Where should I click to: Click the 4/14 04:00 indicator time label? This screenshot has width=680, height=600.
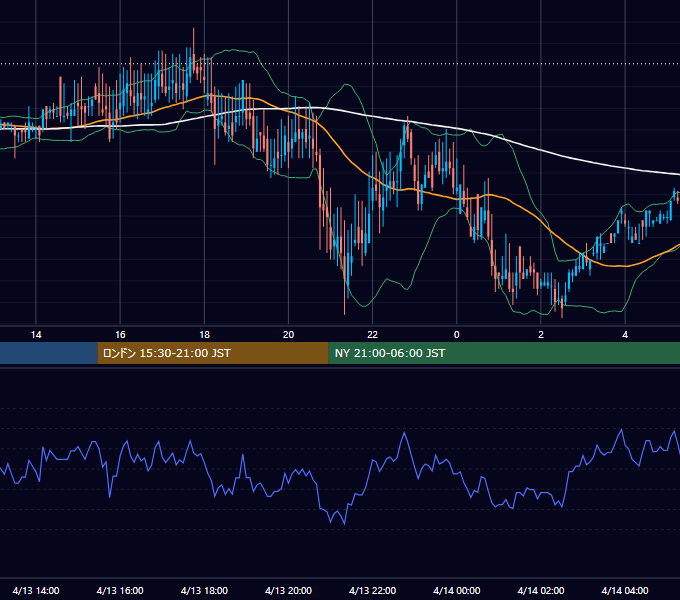(x=625, y=590)
